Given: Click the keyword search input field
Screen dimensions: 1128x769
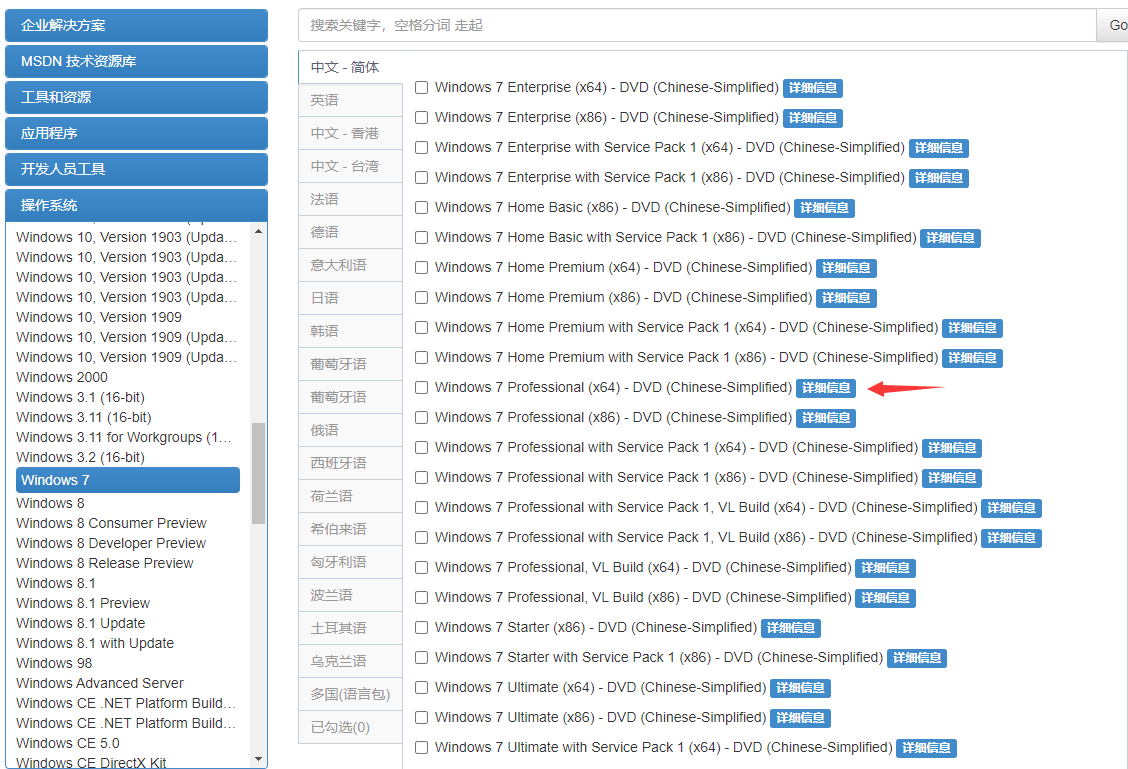Looking at the screenshot, I should pyautogui.click(x=690, y=25).
